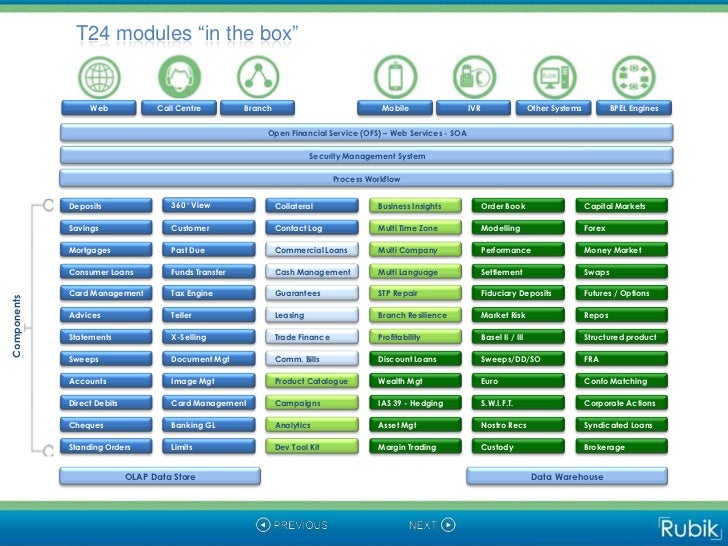Viewport: 728px width, 546px height.
Task: Open the Basel II / III module
Action: [518, 337]
